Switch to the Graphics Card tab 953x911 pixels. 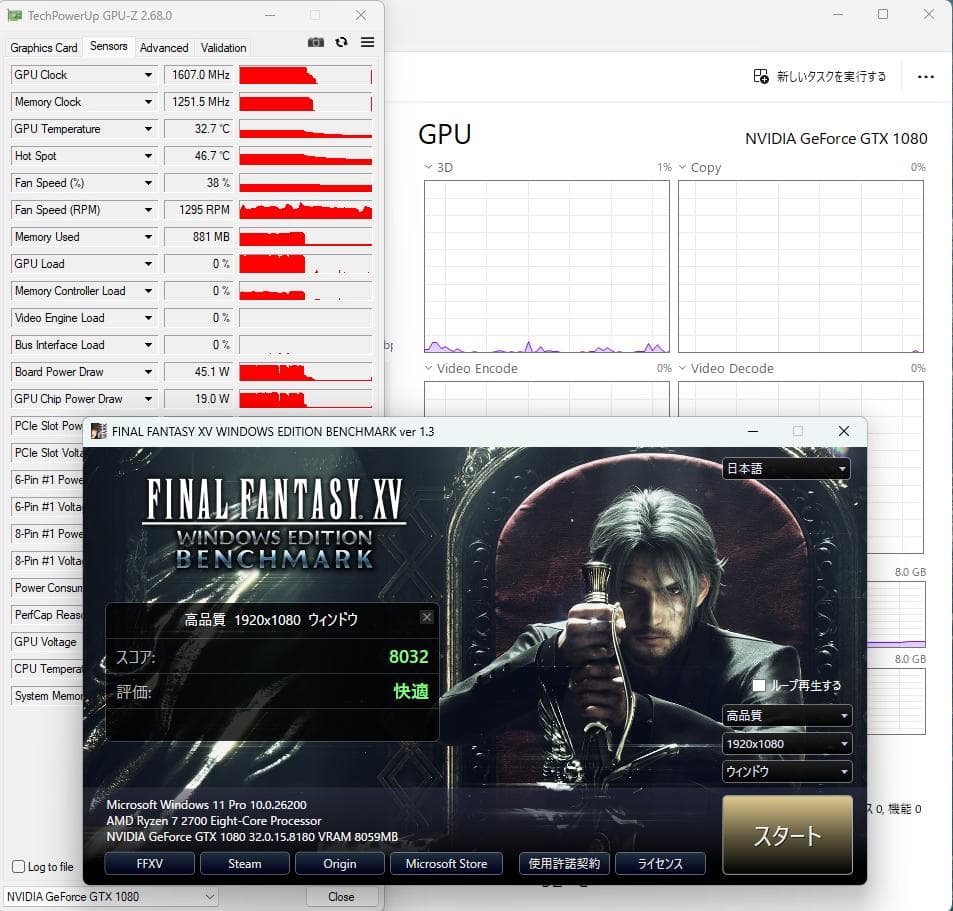(x=44, y=47)
